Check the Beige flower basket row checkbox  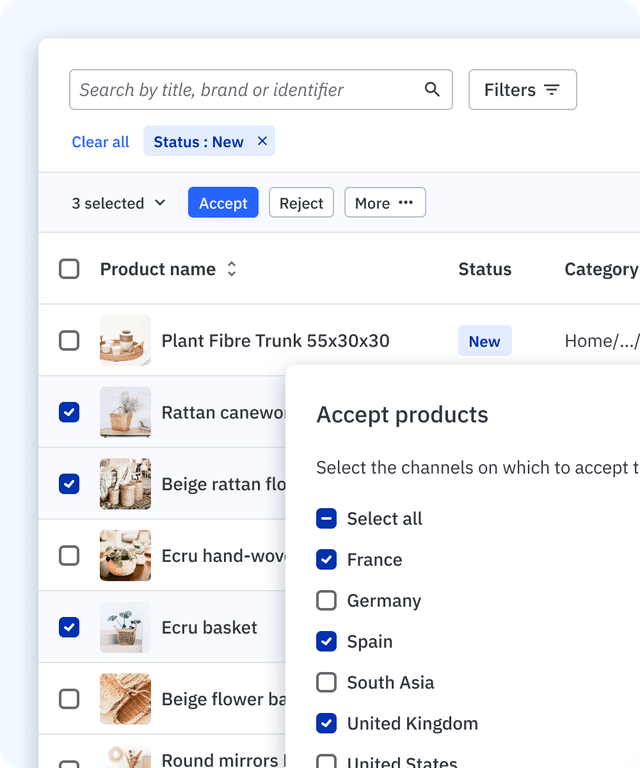coord(69,698)
